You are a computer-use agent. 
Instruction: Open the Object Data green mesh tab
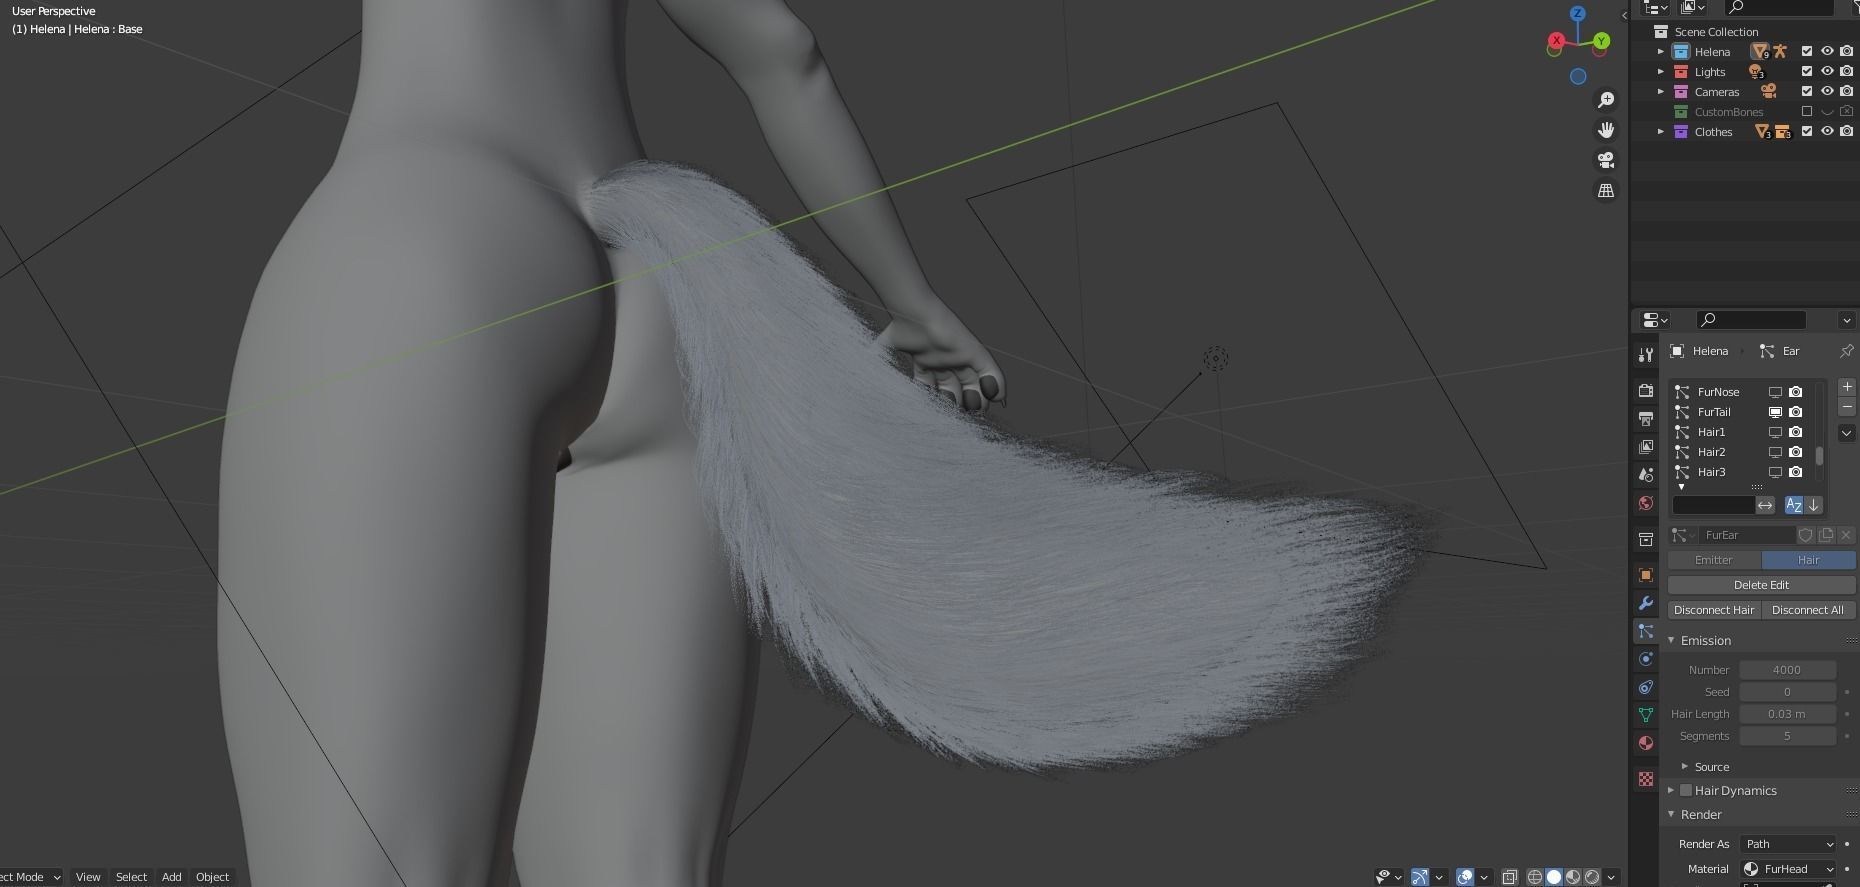point(1646,715)
